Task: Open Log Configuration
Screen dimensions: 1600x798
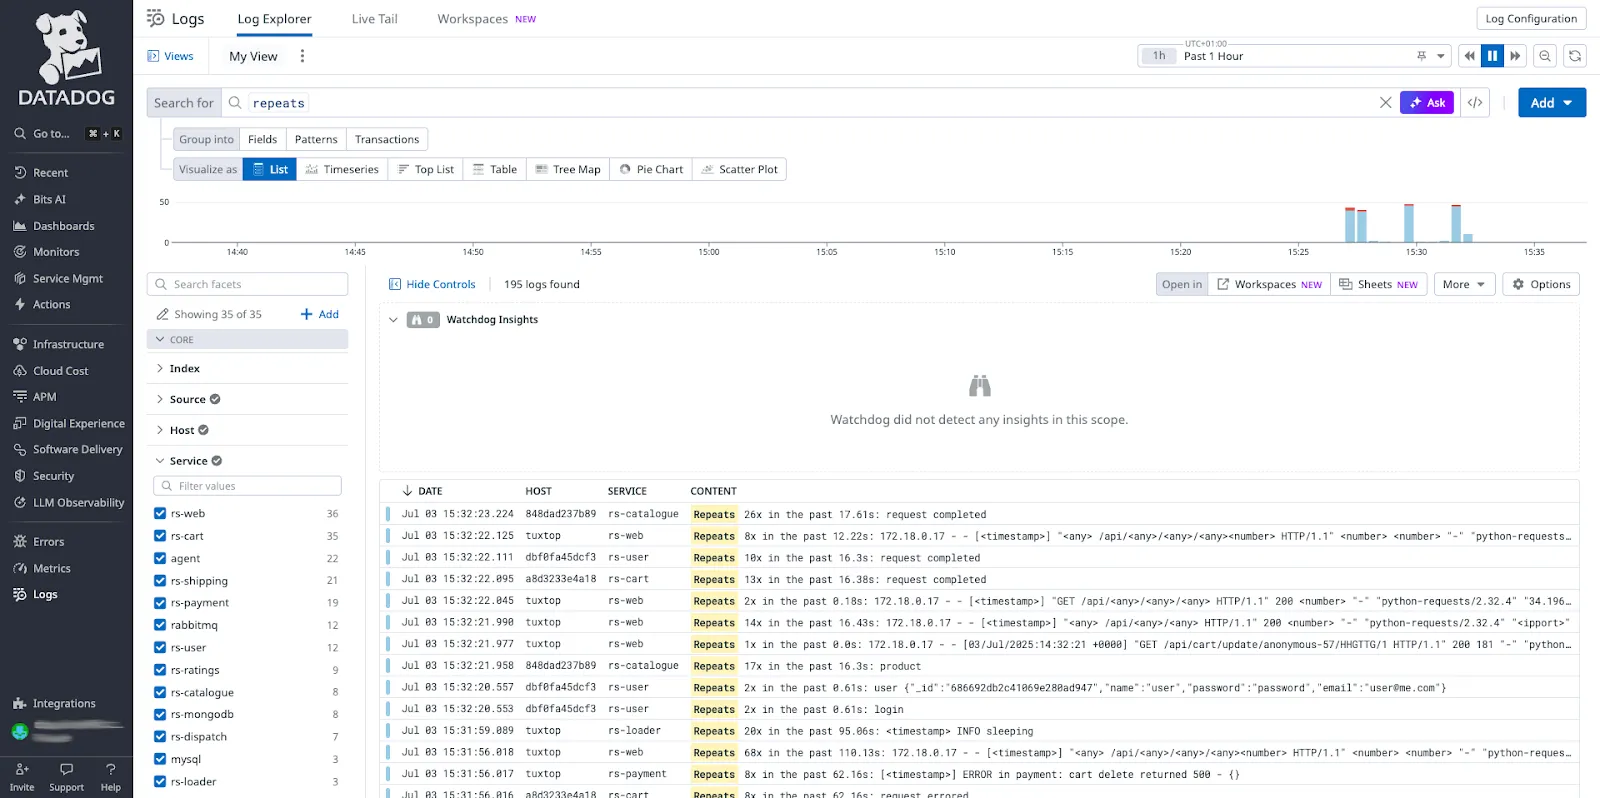Action: [1531, 19]
